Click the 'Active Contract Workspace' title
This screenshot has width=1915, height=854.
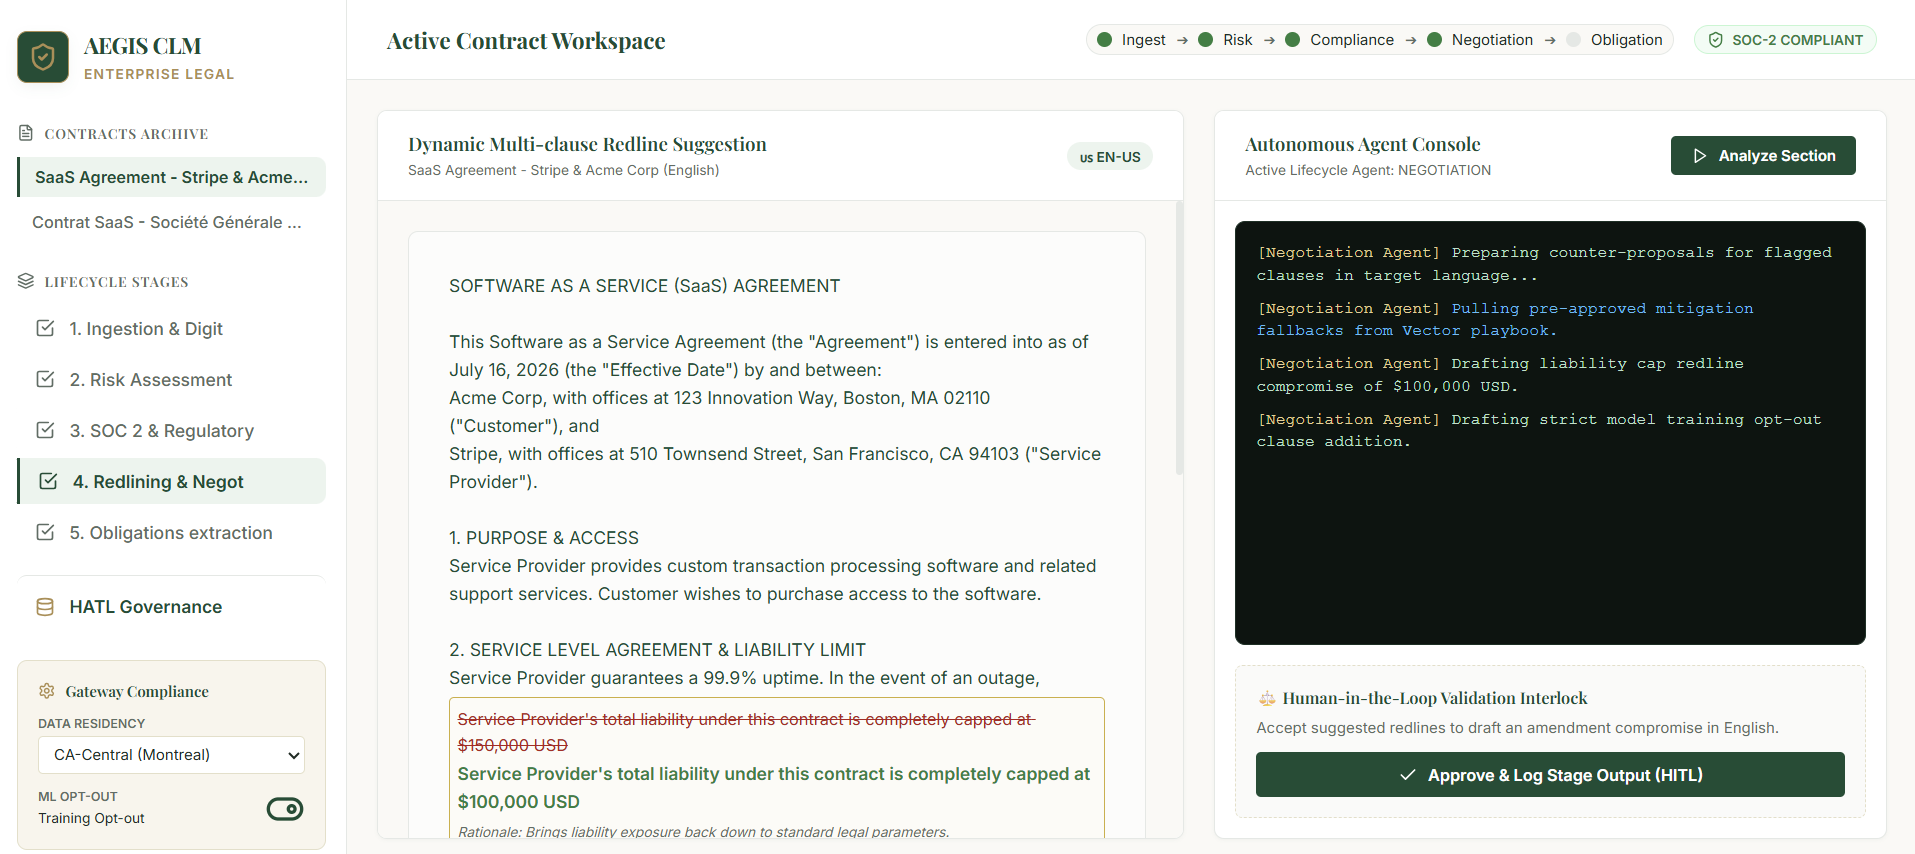tap(526, 41)
